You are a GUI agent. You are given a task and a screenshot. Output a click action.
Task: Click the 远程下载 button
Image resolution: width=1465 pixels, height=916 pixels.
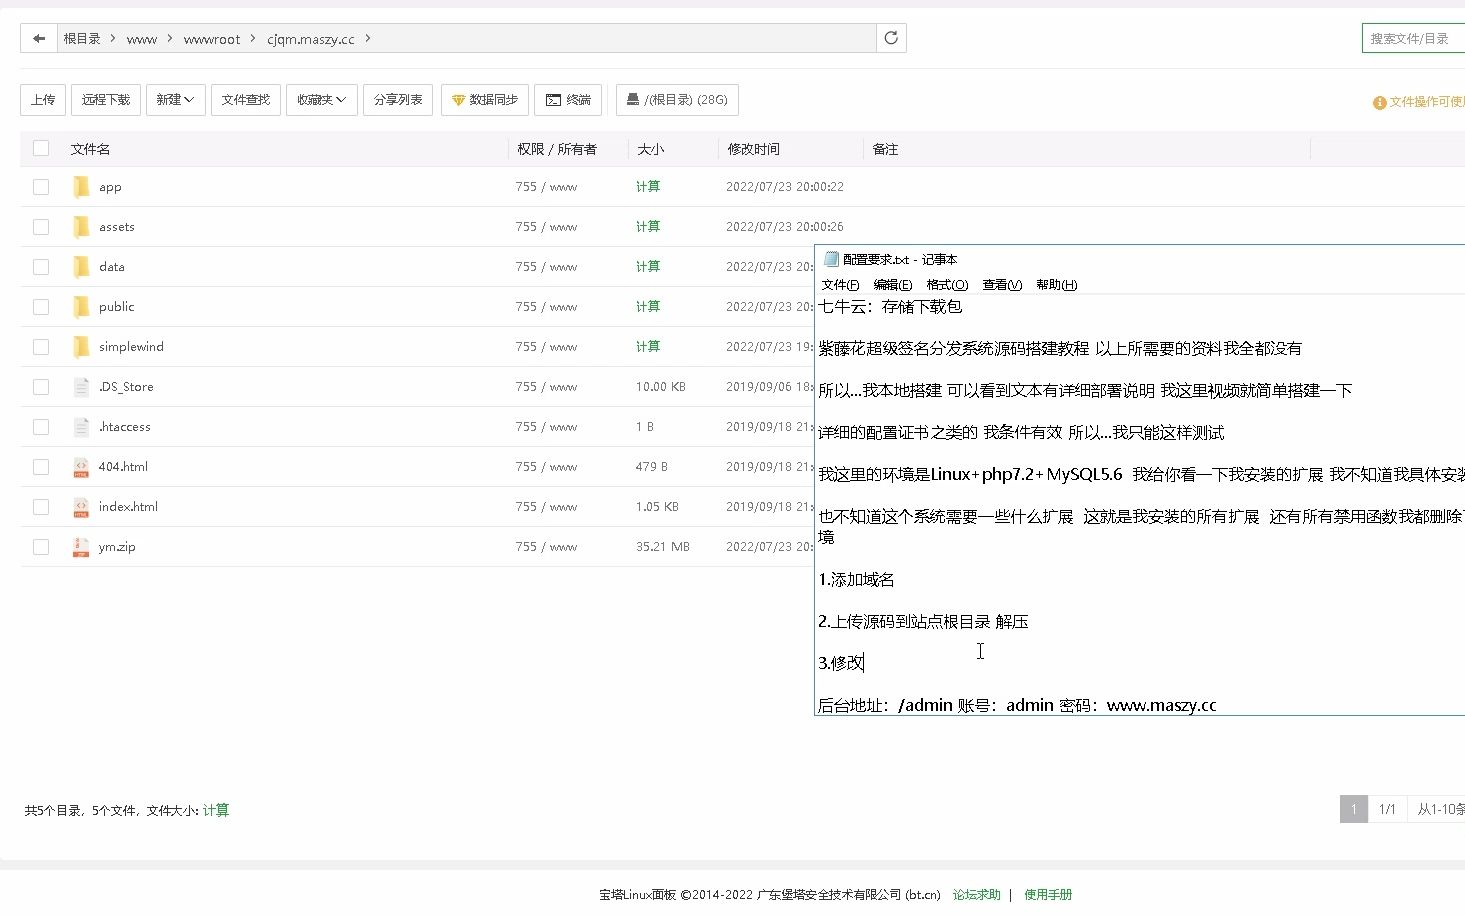106,100
